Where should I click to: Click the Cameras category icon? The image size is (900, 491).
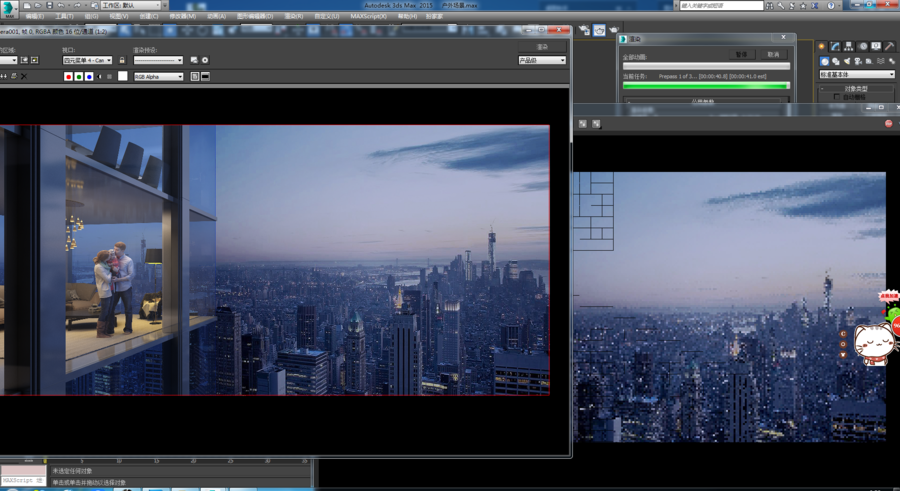pos(858,61)
